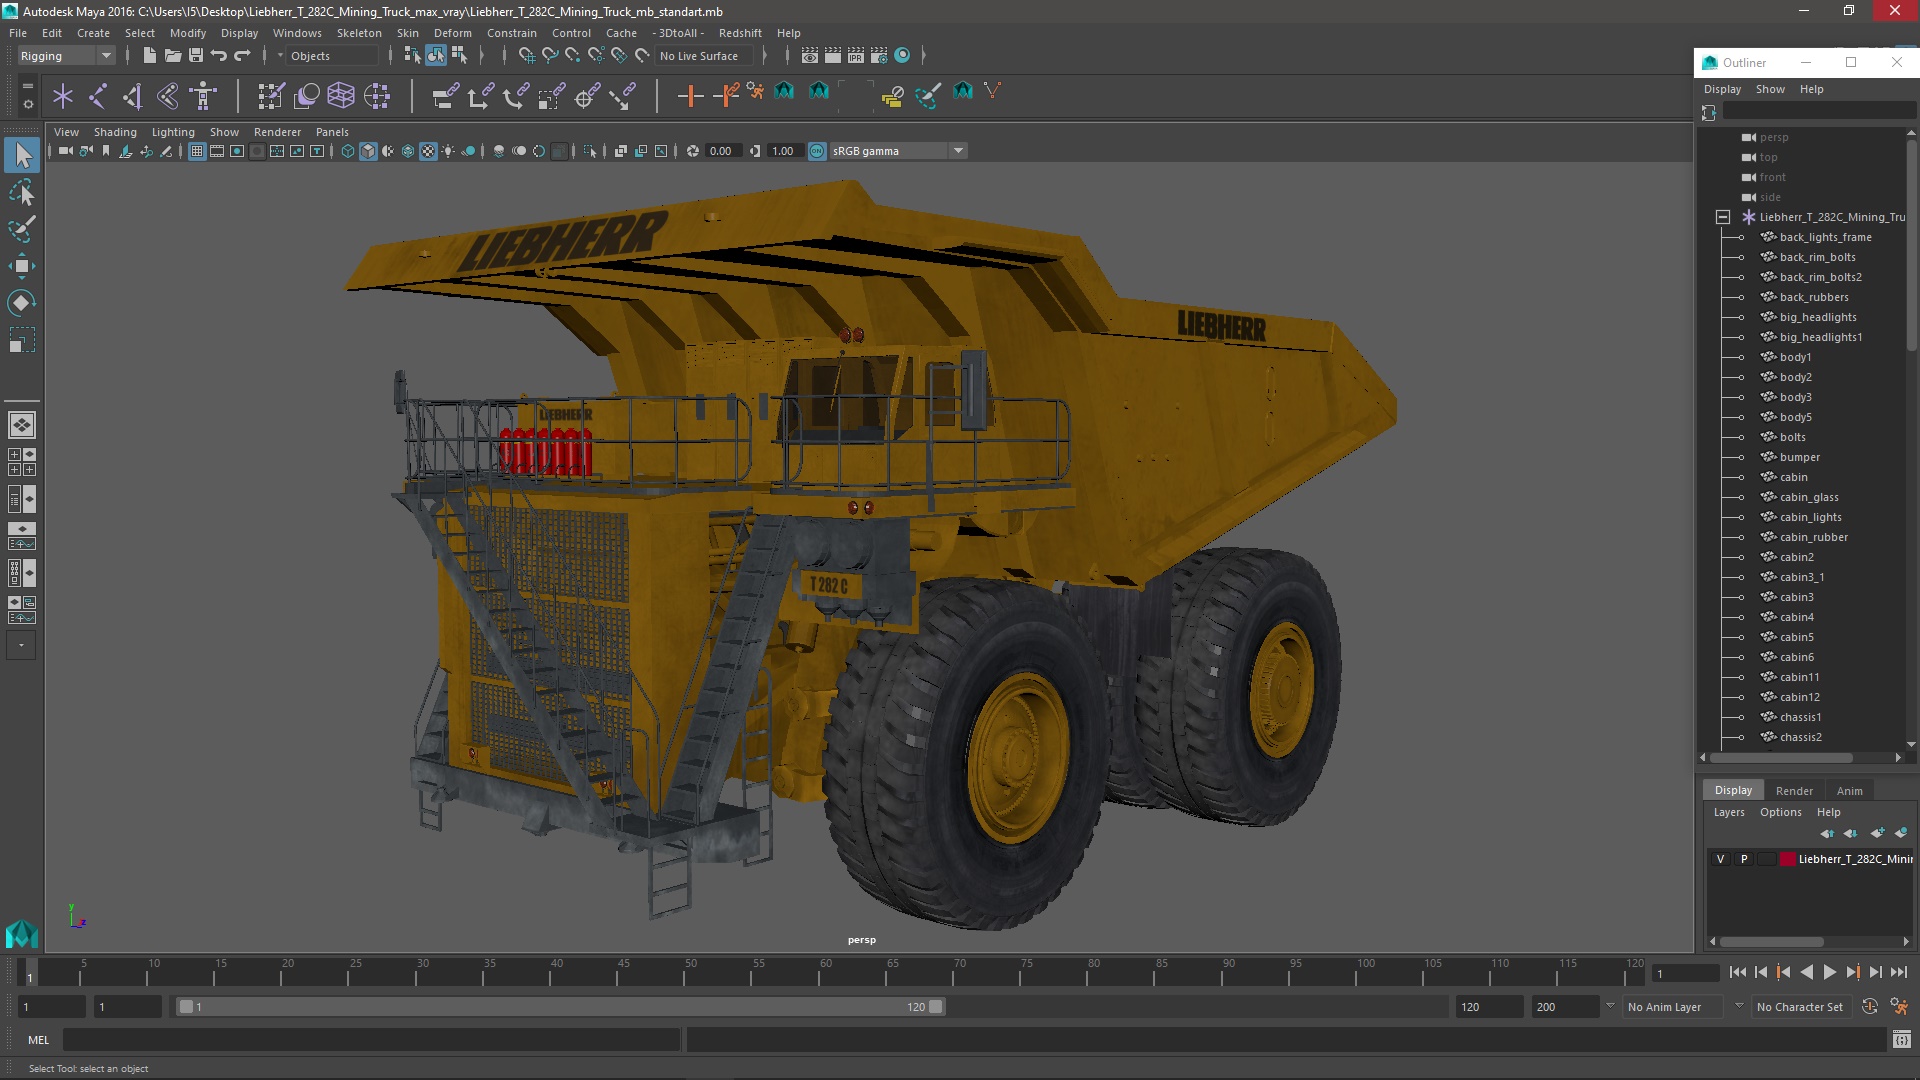Open the Layers menu in layer editor

click(1729, 812)
